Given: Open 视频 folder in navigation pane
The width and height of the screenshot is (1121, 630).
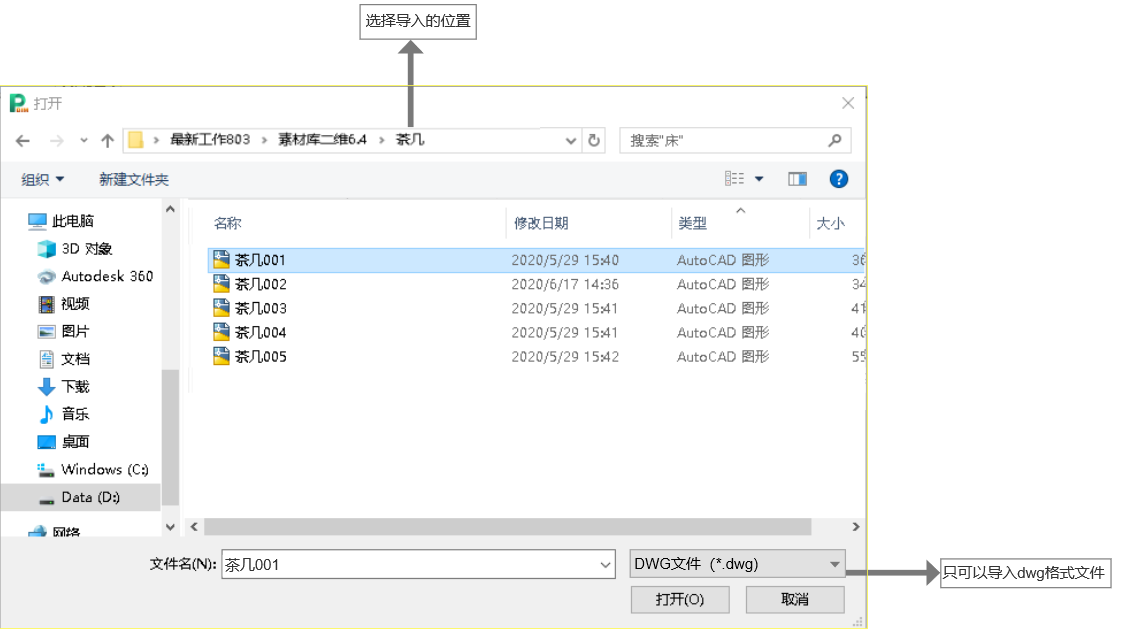Looking at the screenshot, I should [x=64, y=304].
